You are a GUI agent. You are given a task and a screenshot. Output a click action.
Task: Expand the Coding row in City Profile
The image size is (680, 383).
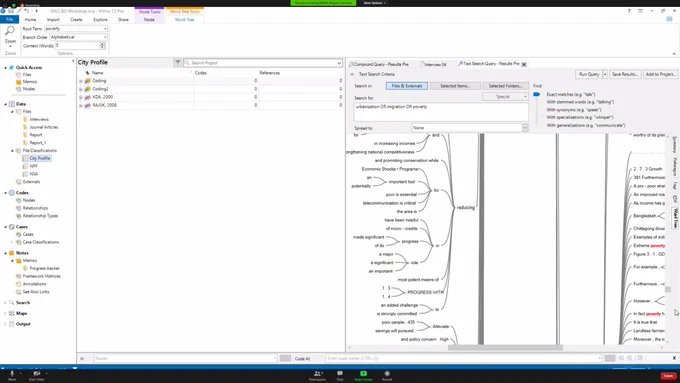click(x=81, y=81)
